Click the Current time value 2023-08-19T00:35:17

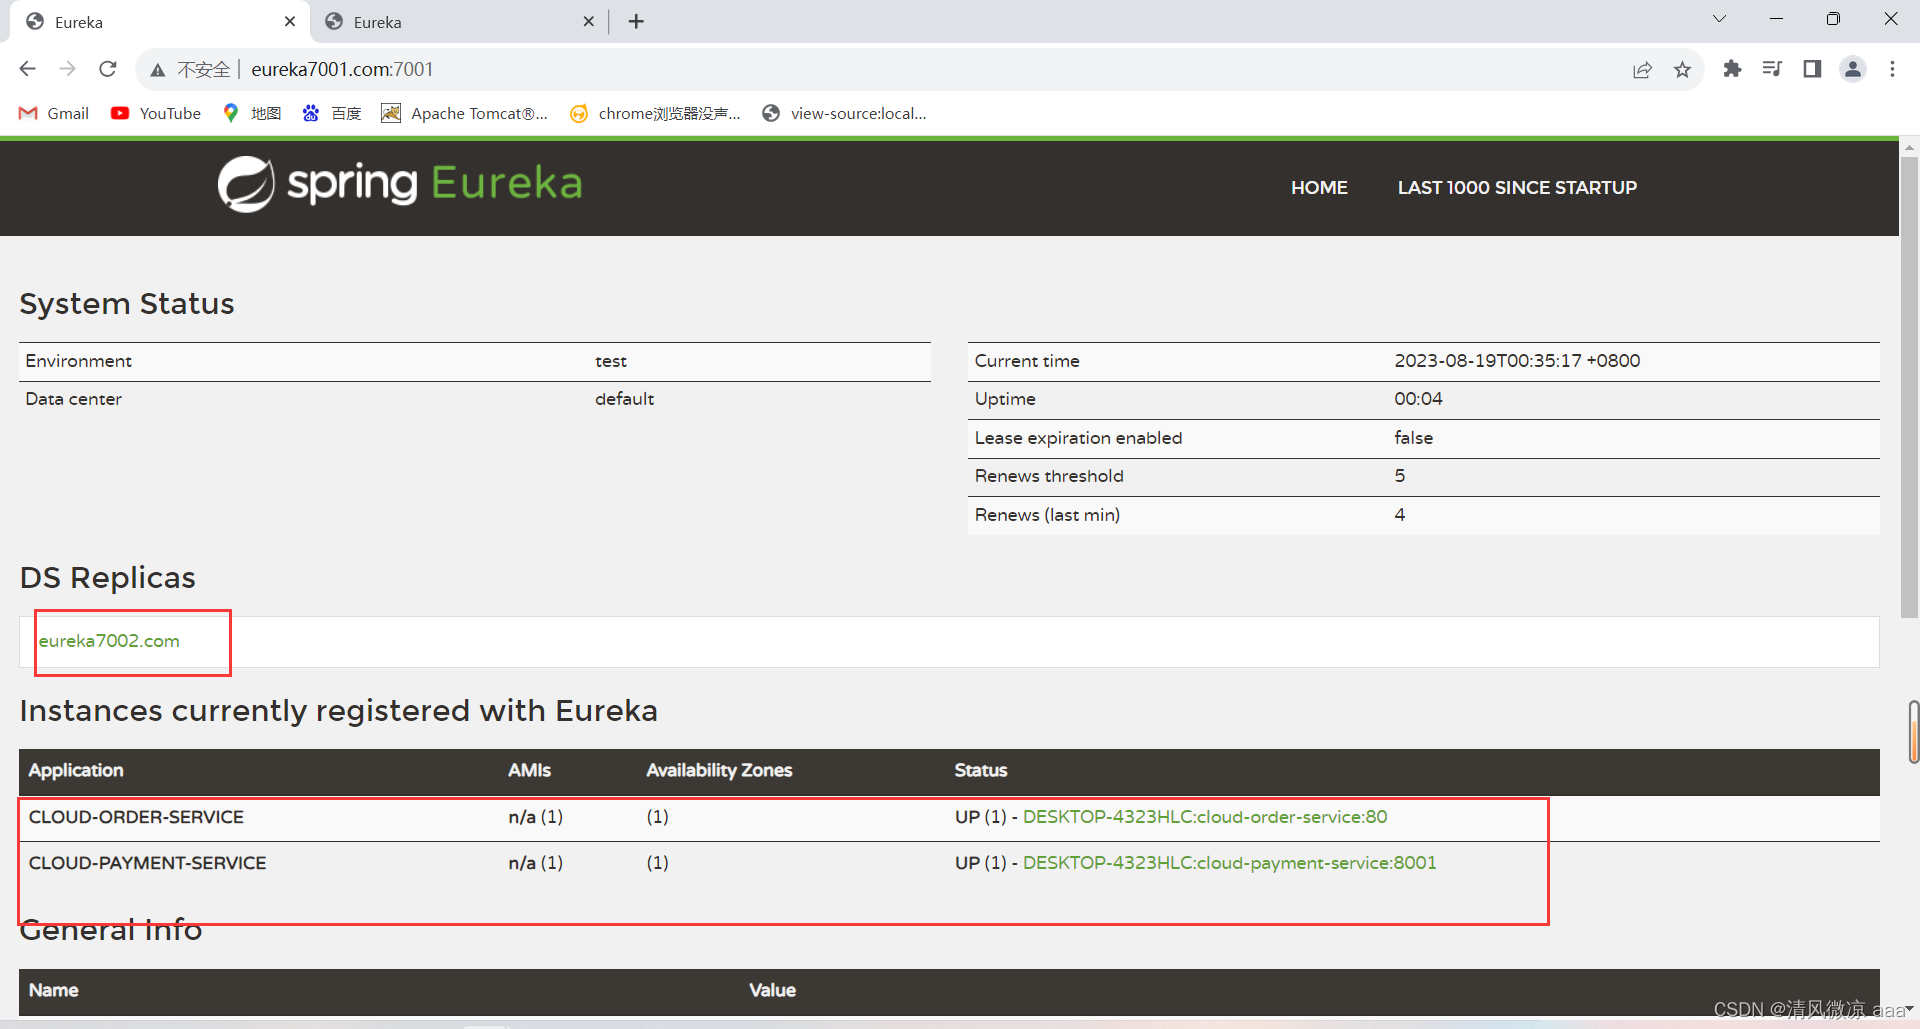tap(1517, 361)
